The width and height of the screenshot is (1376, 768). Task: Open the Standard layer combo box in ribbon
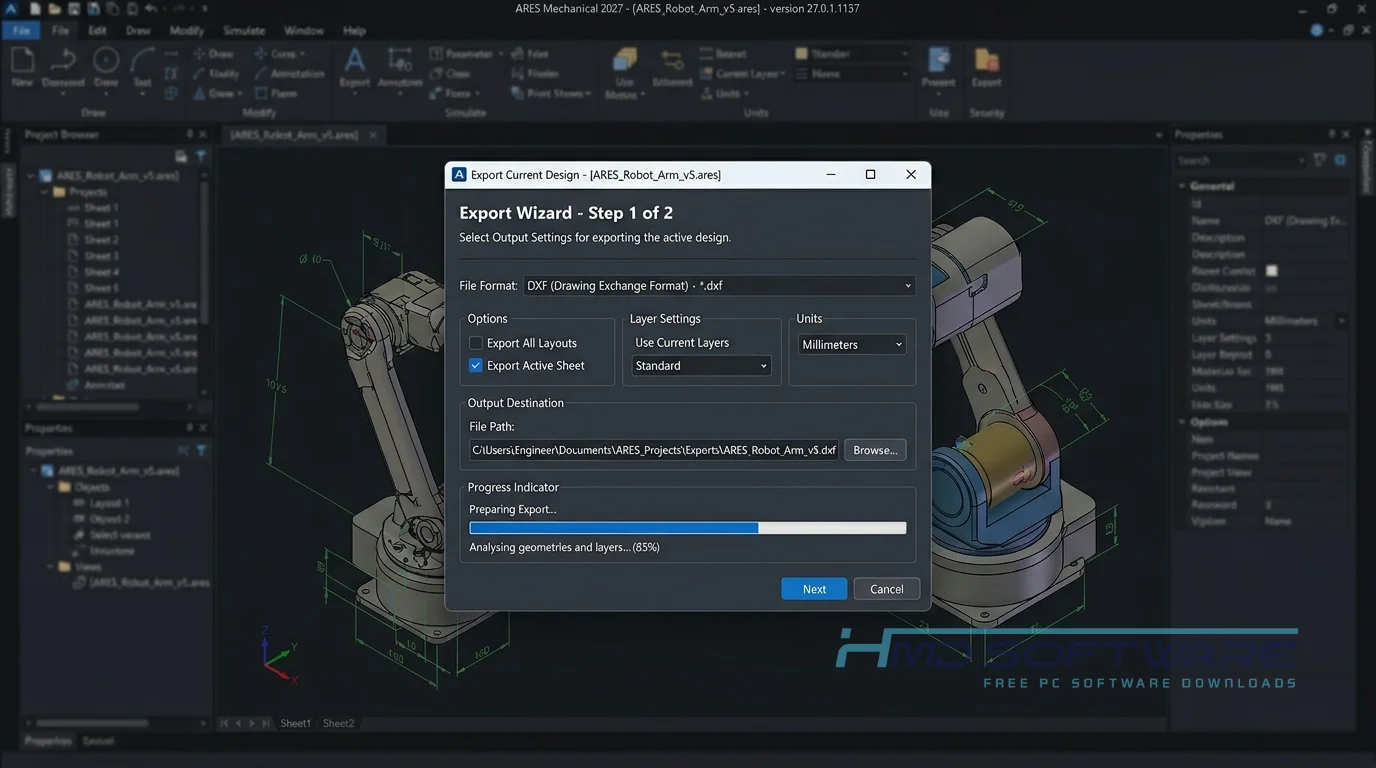pos(852,53)
